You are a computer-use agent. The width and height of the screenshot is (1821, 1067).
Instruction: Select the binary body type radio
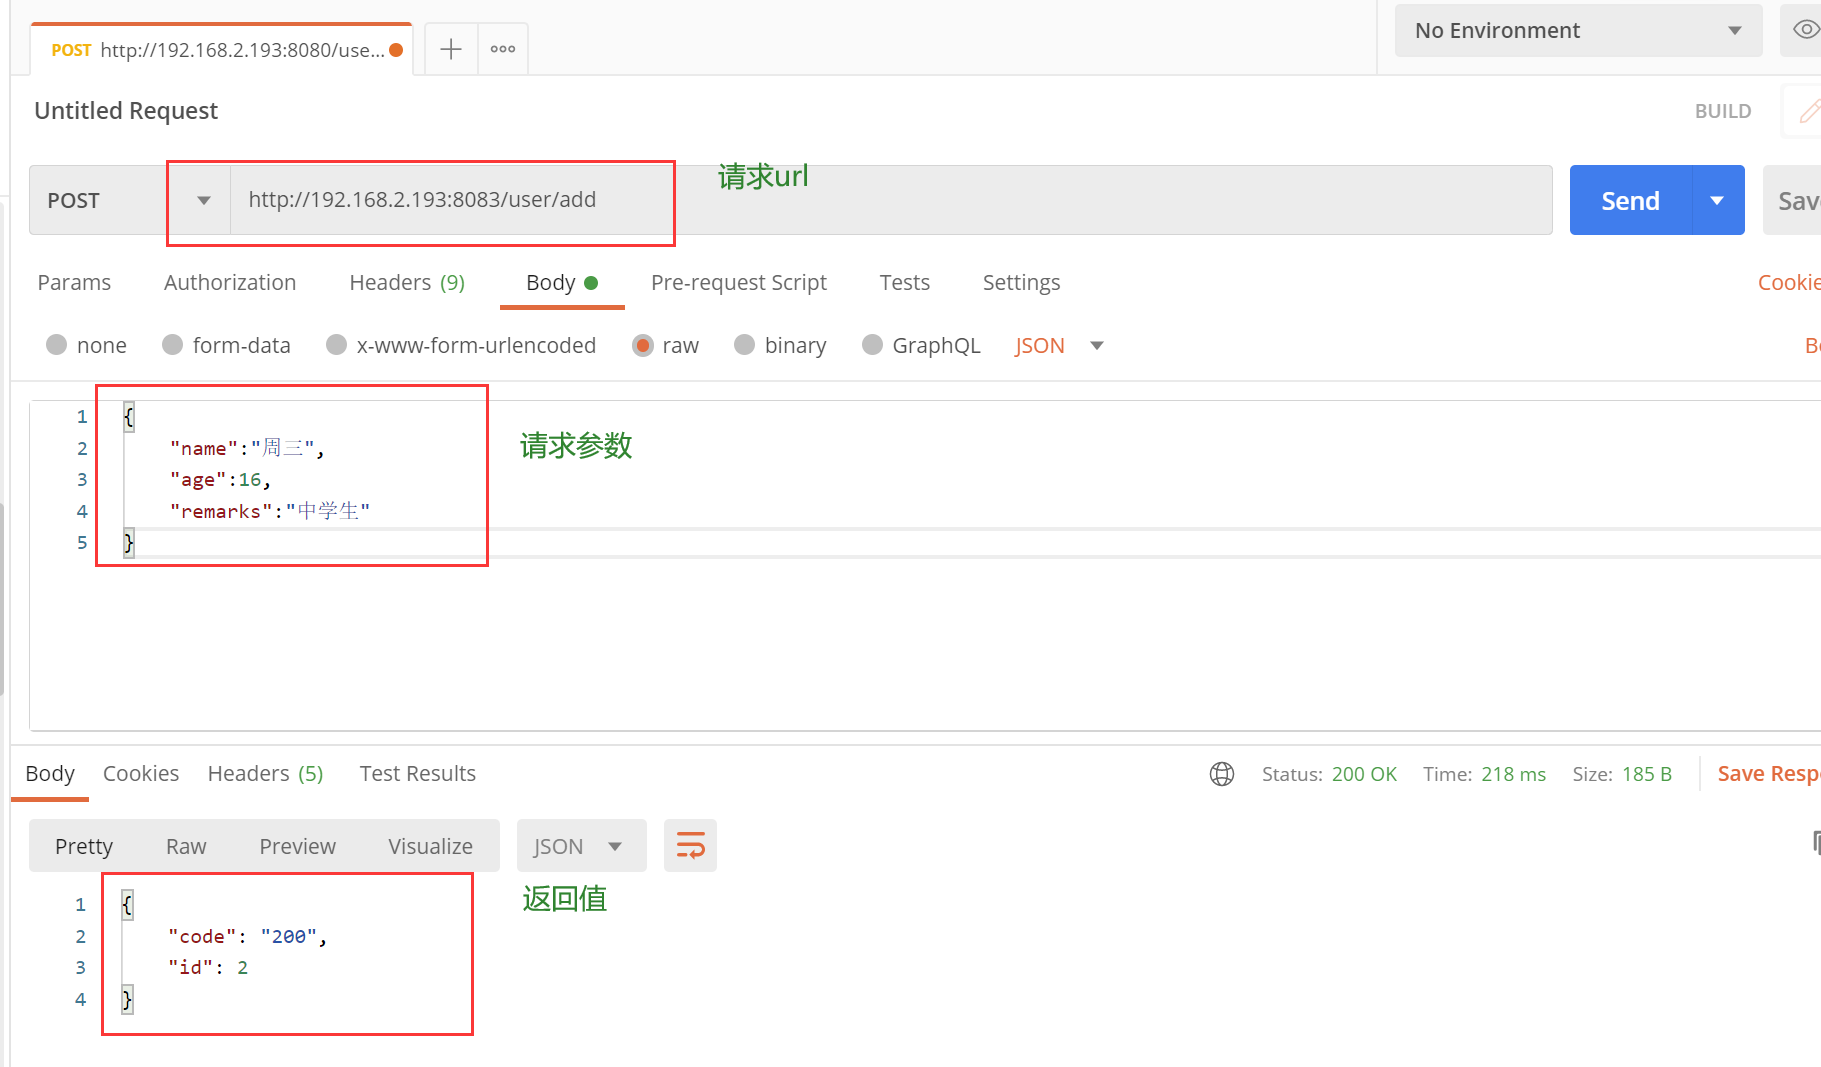(x=745, y=345)
